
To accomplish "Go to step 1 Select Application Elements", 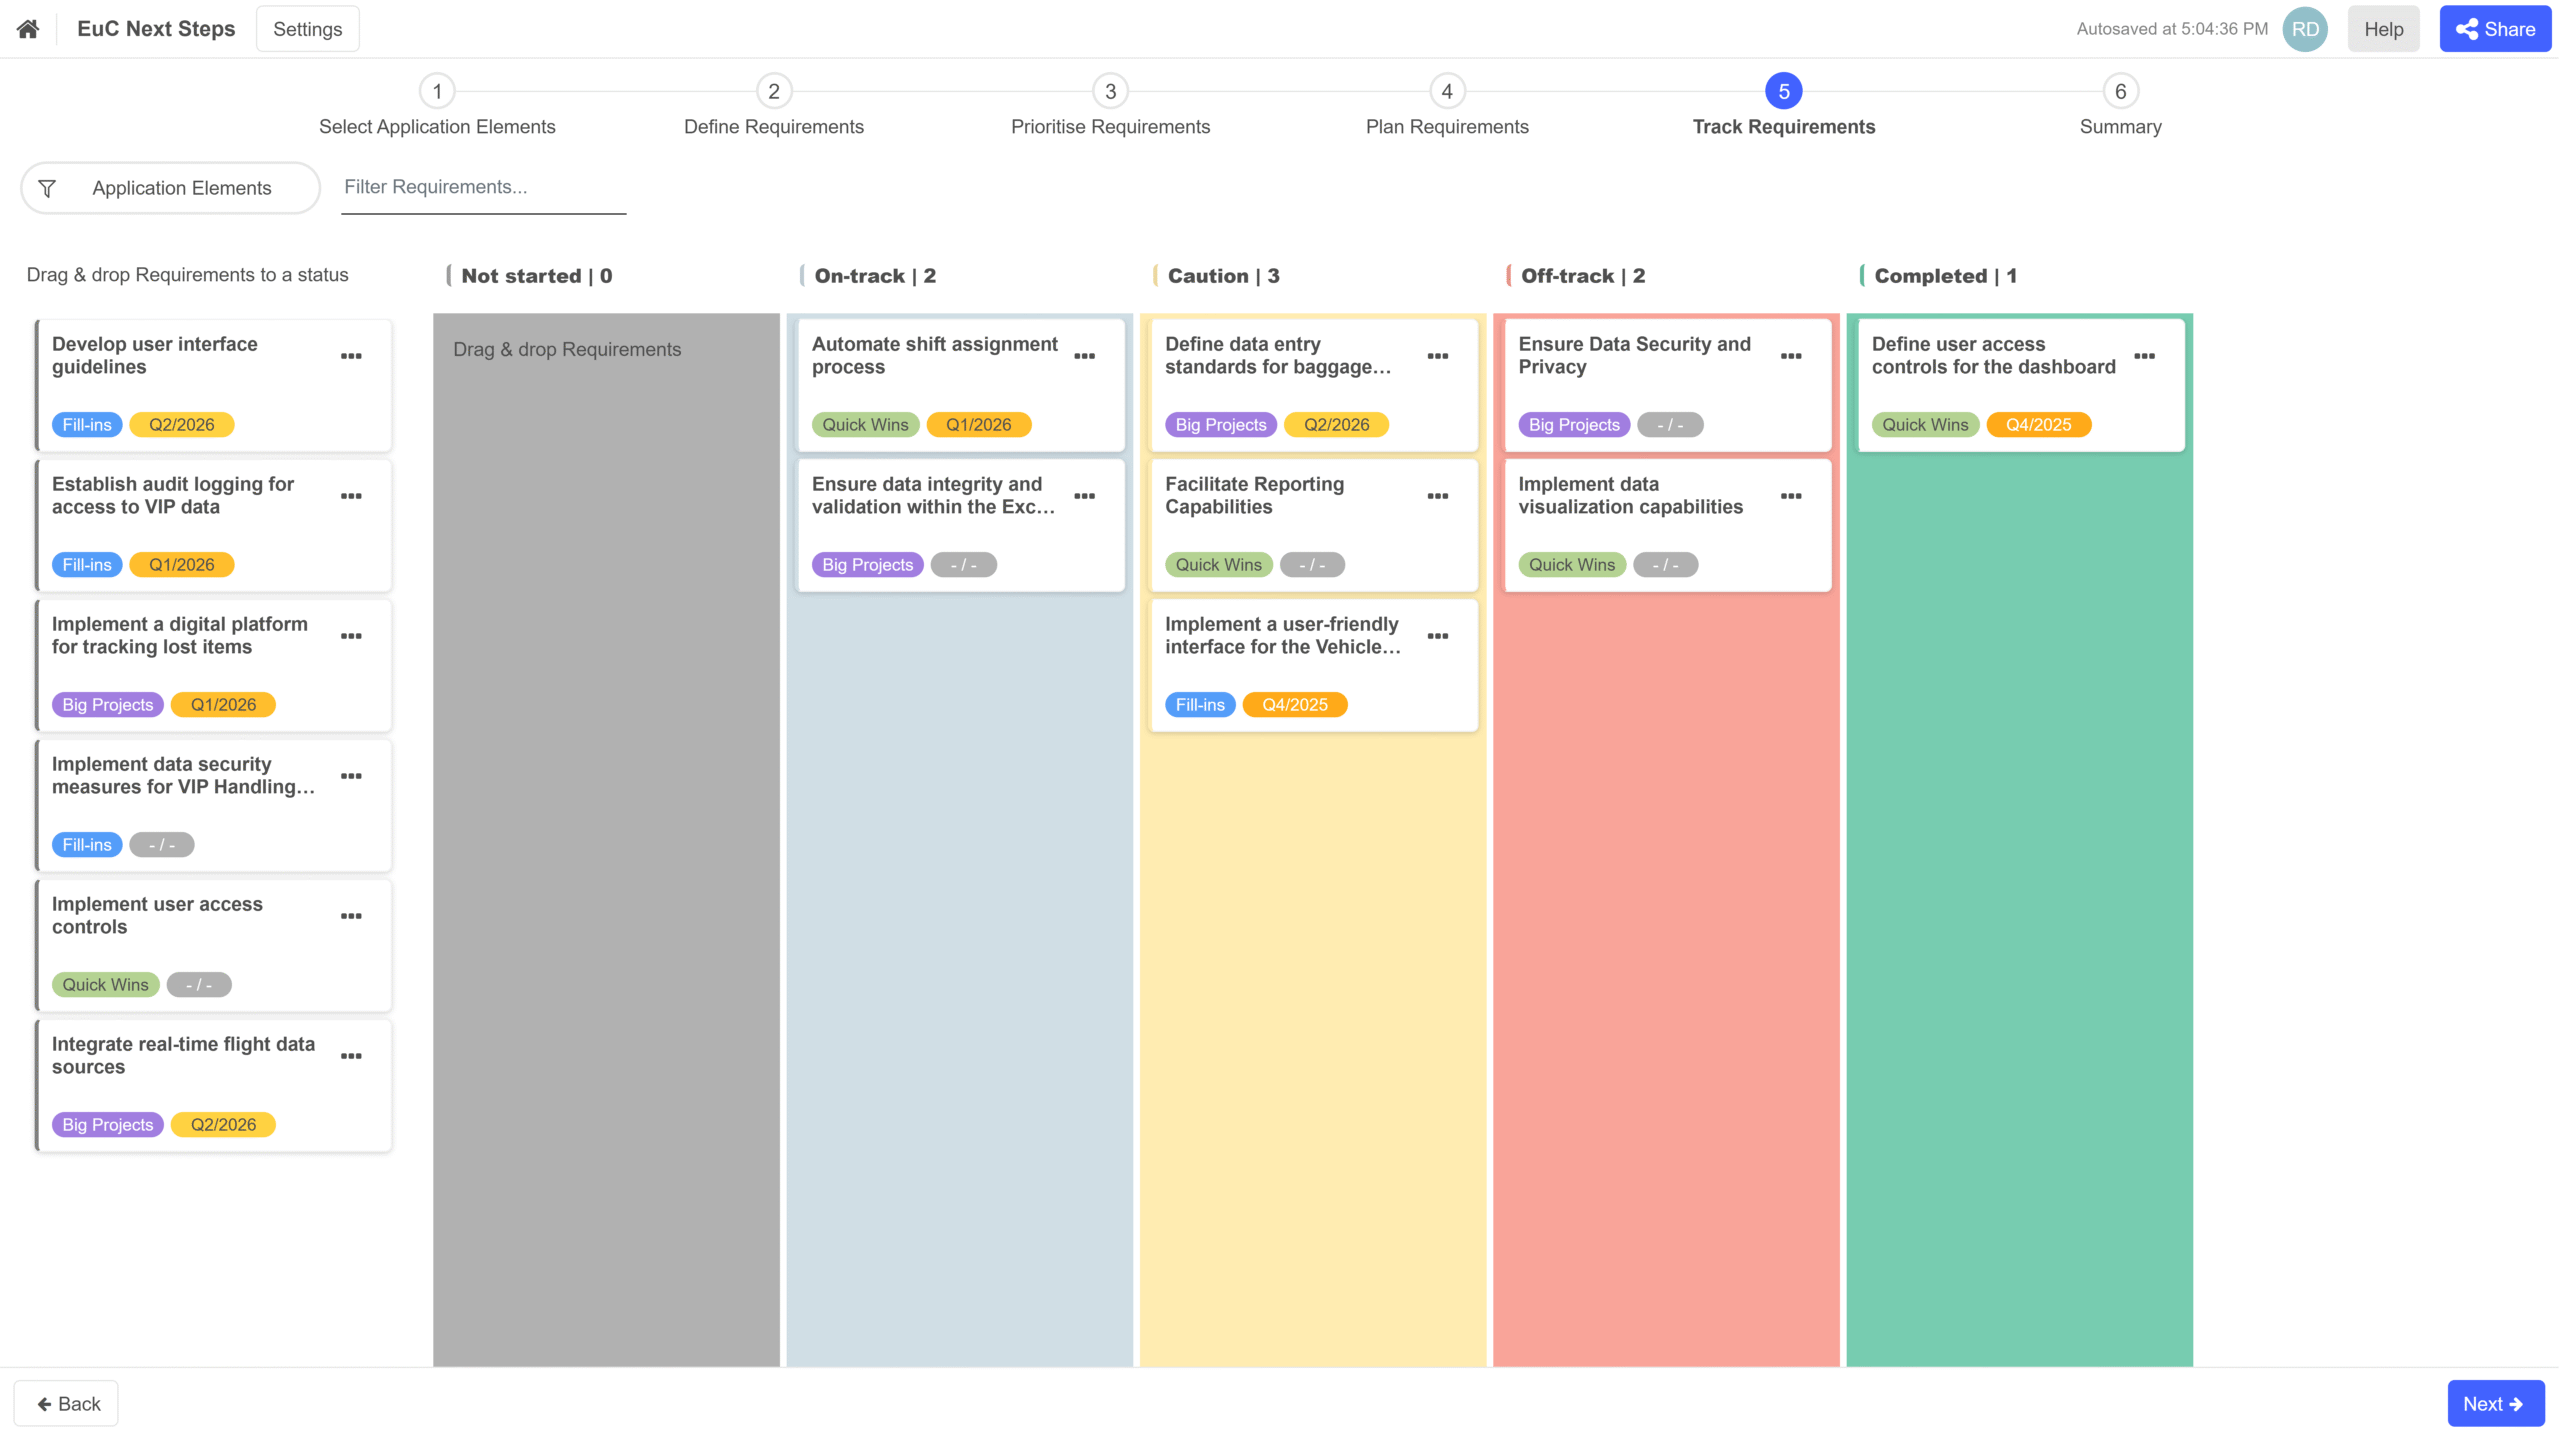I will 437,92.
